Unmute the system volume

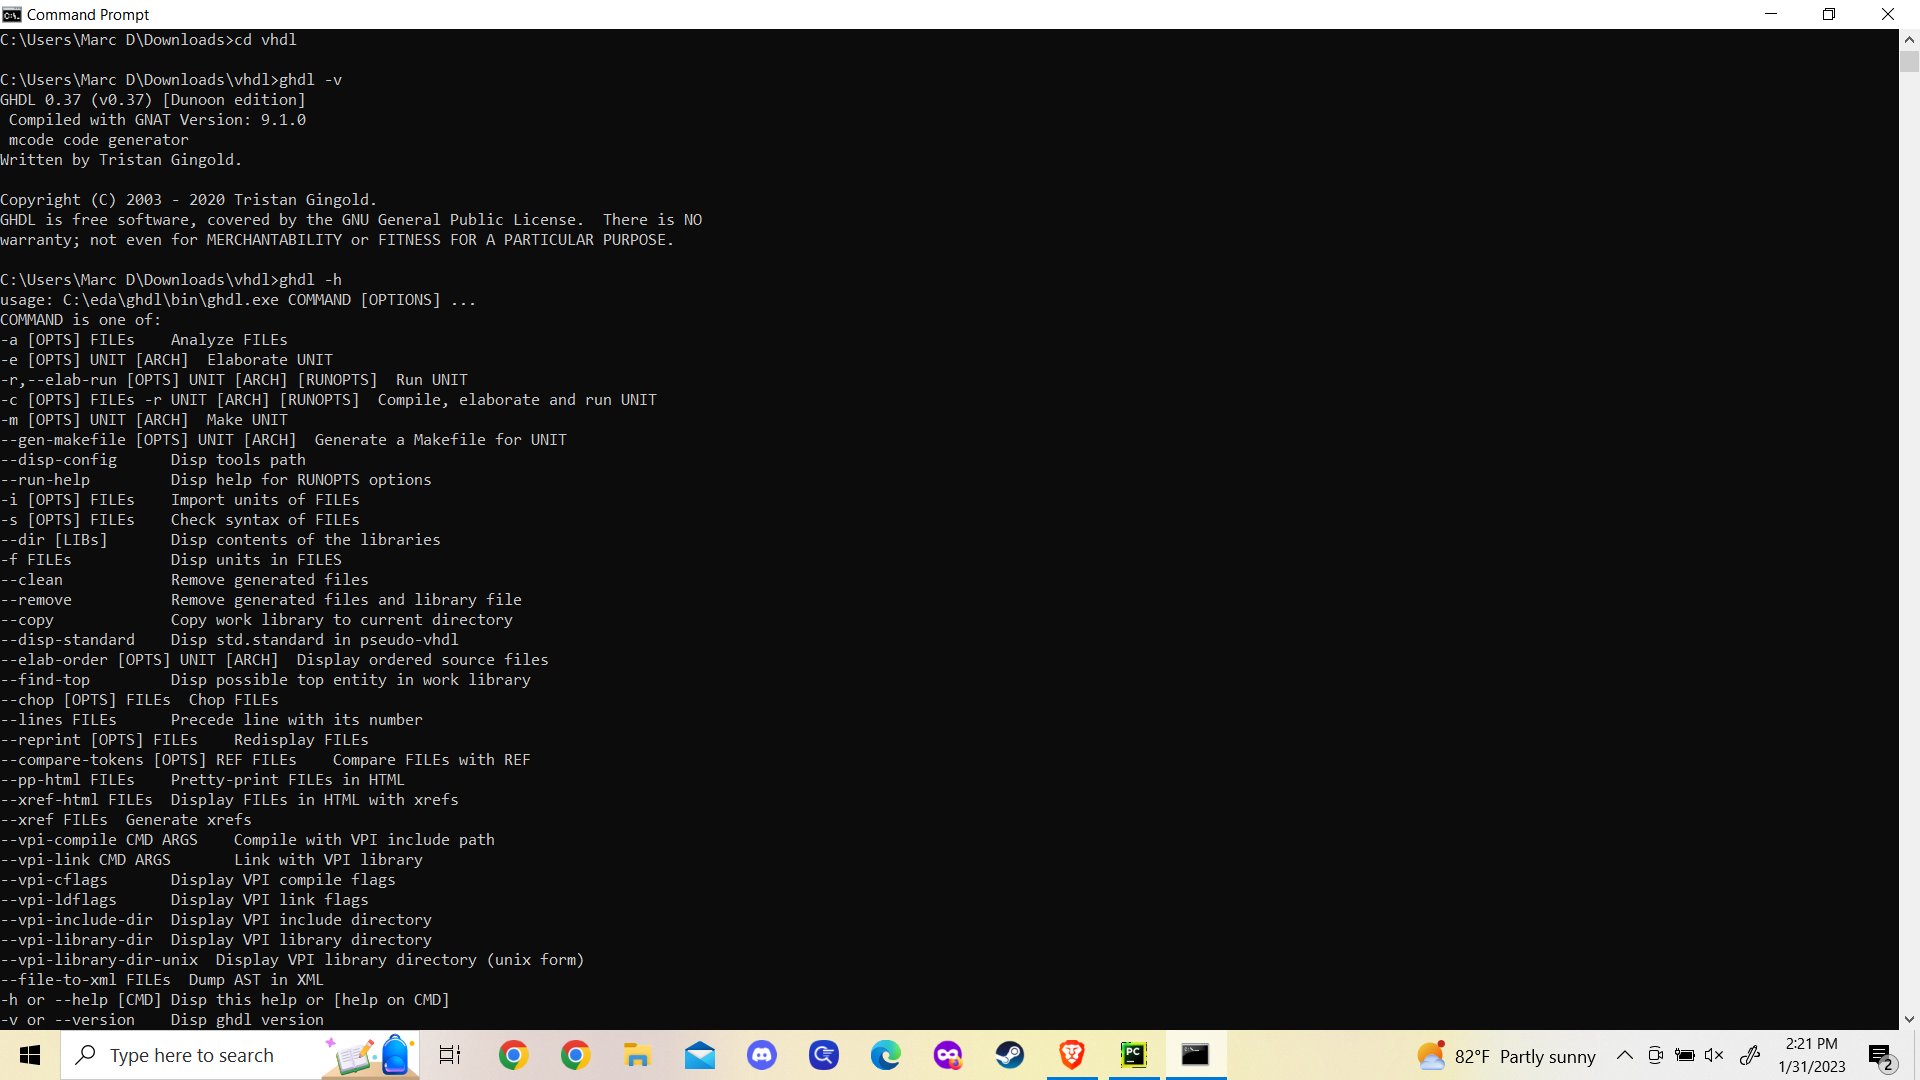coord(1716,1055)
